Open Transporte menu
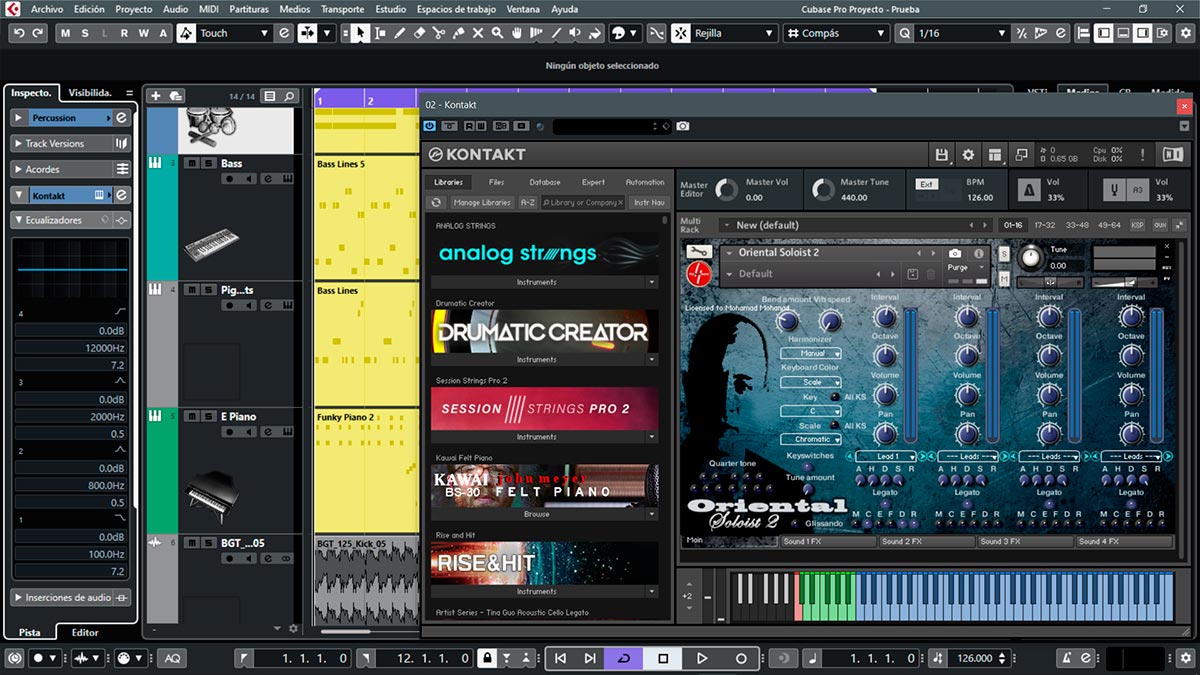1200x675 pixels. (x=343, y=9)
